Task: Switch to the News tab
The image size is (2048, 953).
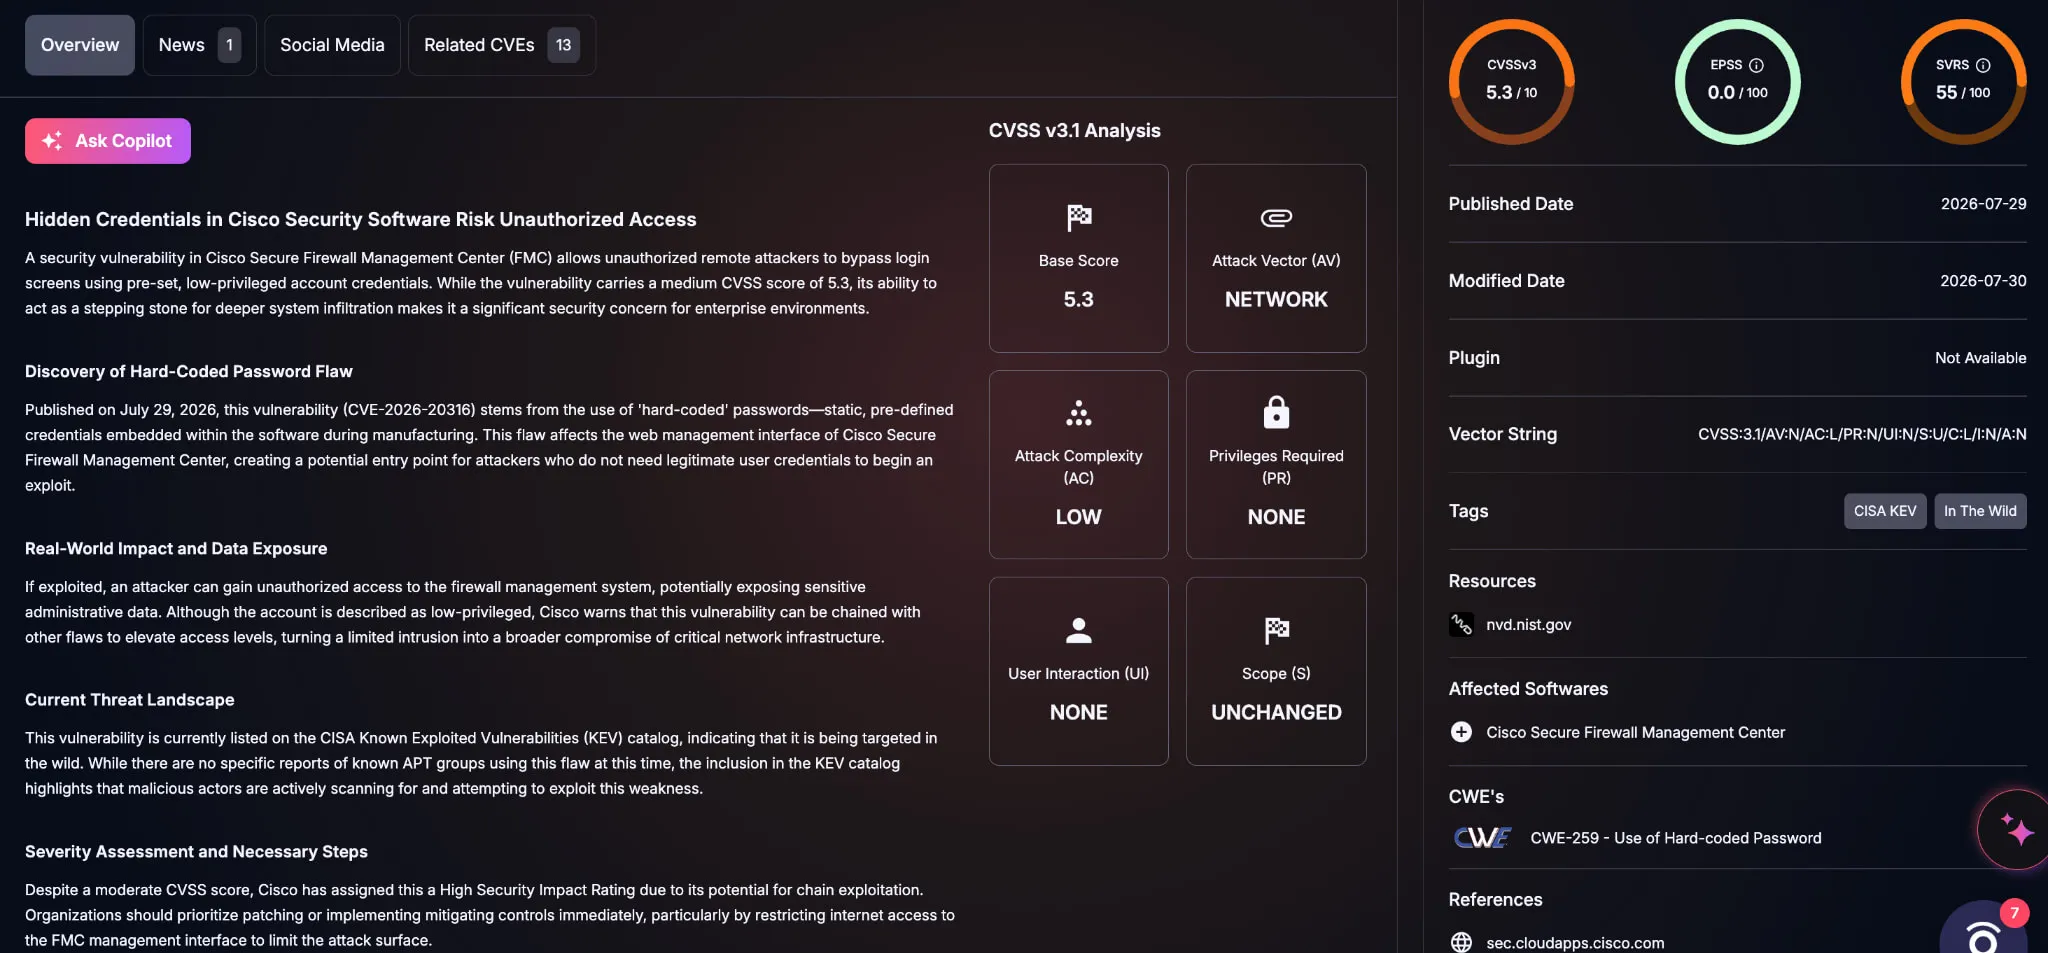Action: coord(199,45)
